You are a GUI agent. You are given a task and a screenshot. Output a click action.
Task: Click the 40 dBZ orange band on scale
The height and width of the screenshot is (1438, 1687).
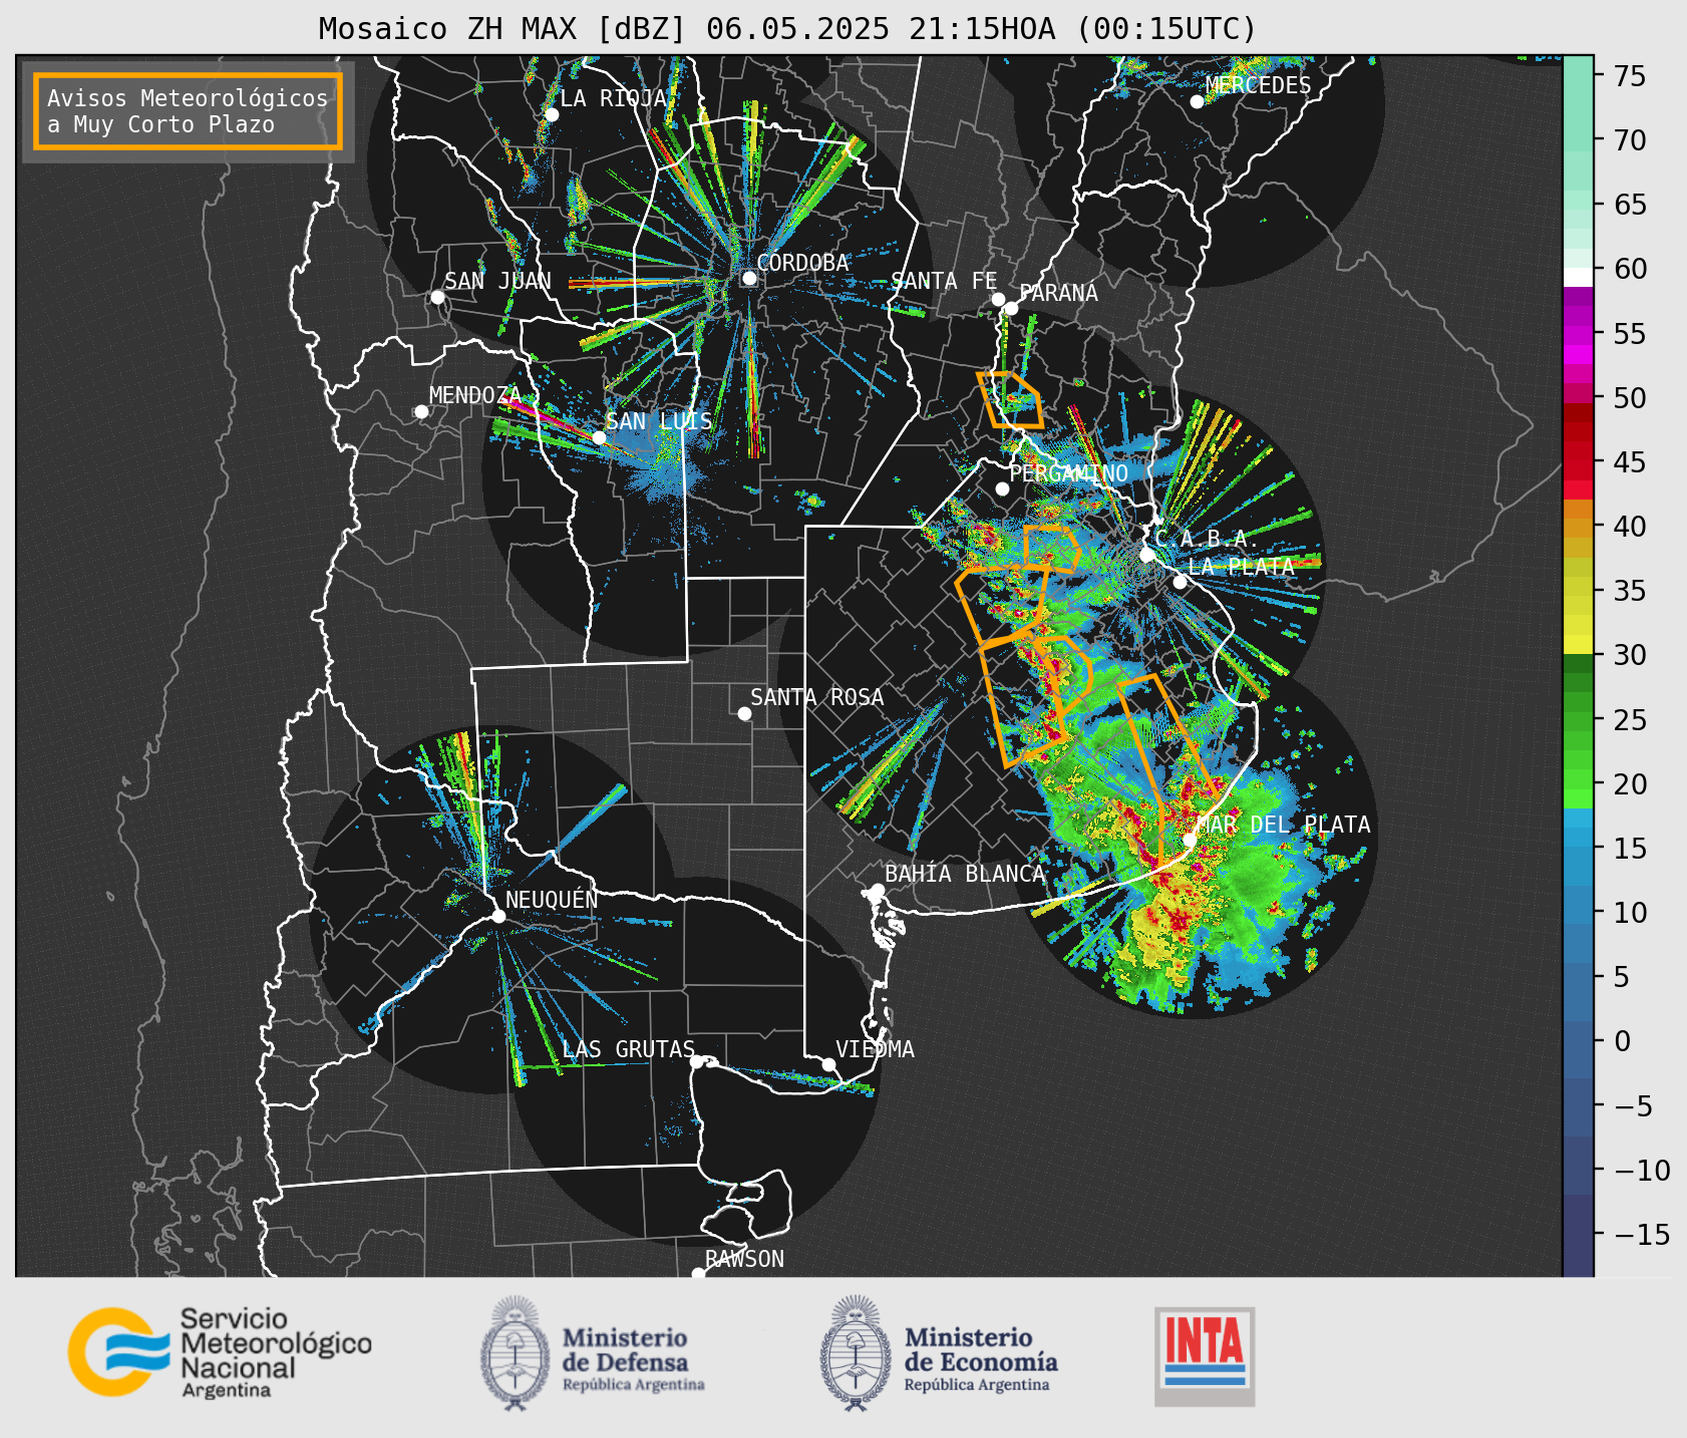pyautogui.click(x=1578, y=526)
